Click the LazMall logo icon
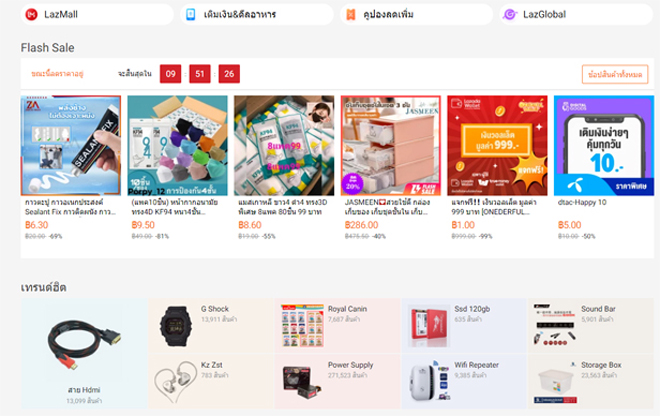660x416 pixels. pyautogui.click(x=31, y=14)
